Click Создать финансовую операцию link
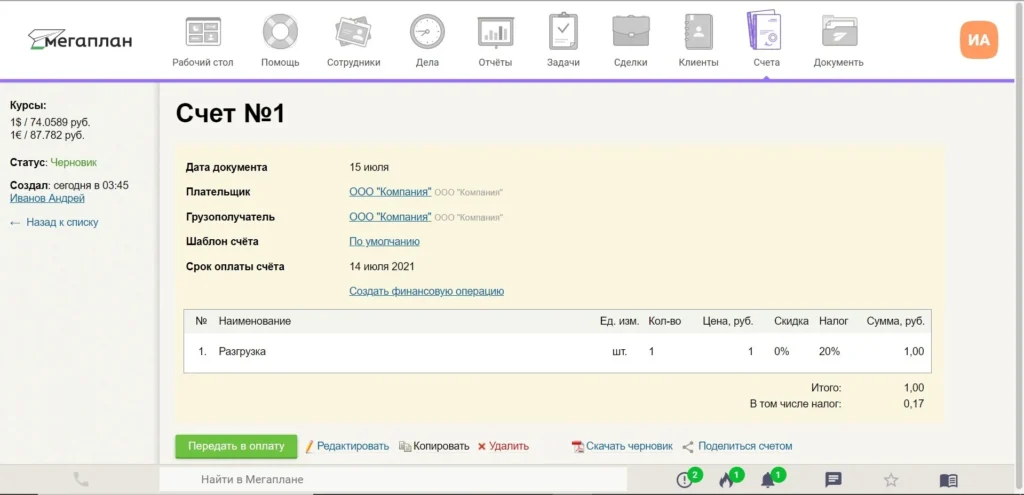The image size is (1024, 495). click(x=426, y=291)
